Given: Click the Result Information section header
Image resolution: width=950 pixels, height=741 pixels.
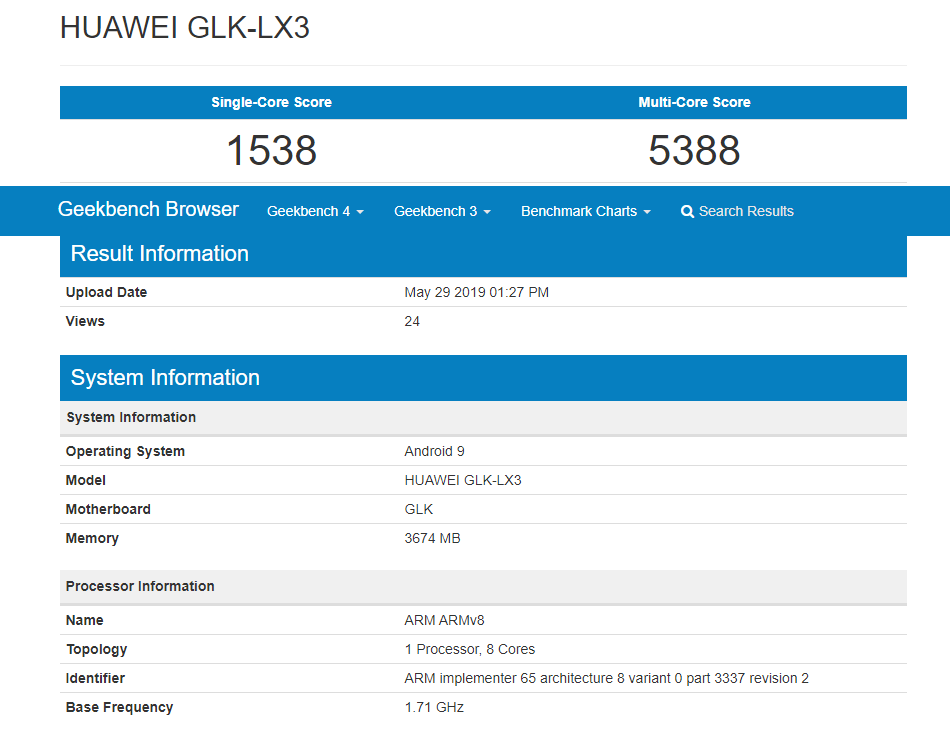Looking at the screenshot, I should (x=483, y=254).
